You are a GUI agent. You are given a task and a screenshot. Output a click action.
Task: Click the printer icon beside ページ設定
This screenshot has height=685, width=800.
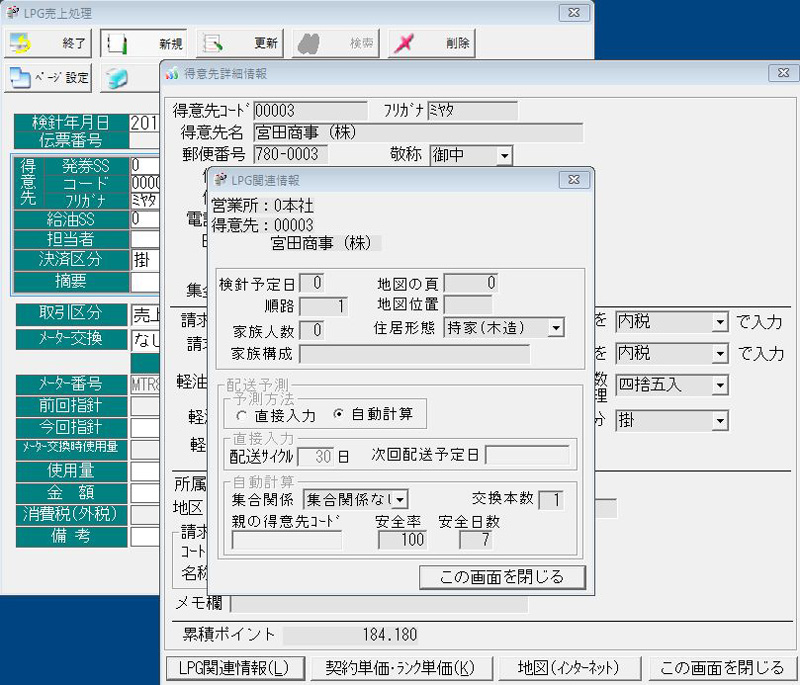(118, 78)
